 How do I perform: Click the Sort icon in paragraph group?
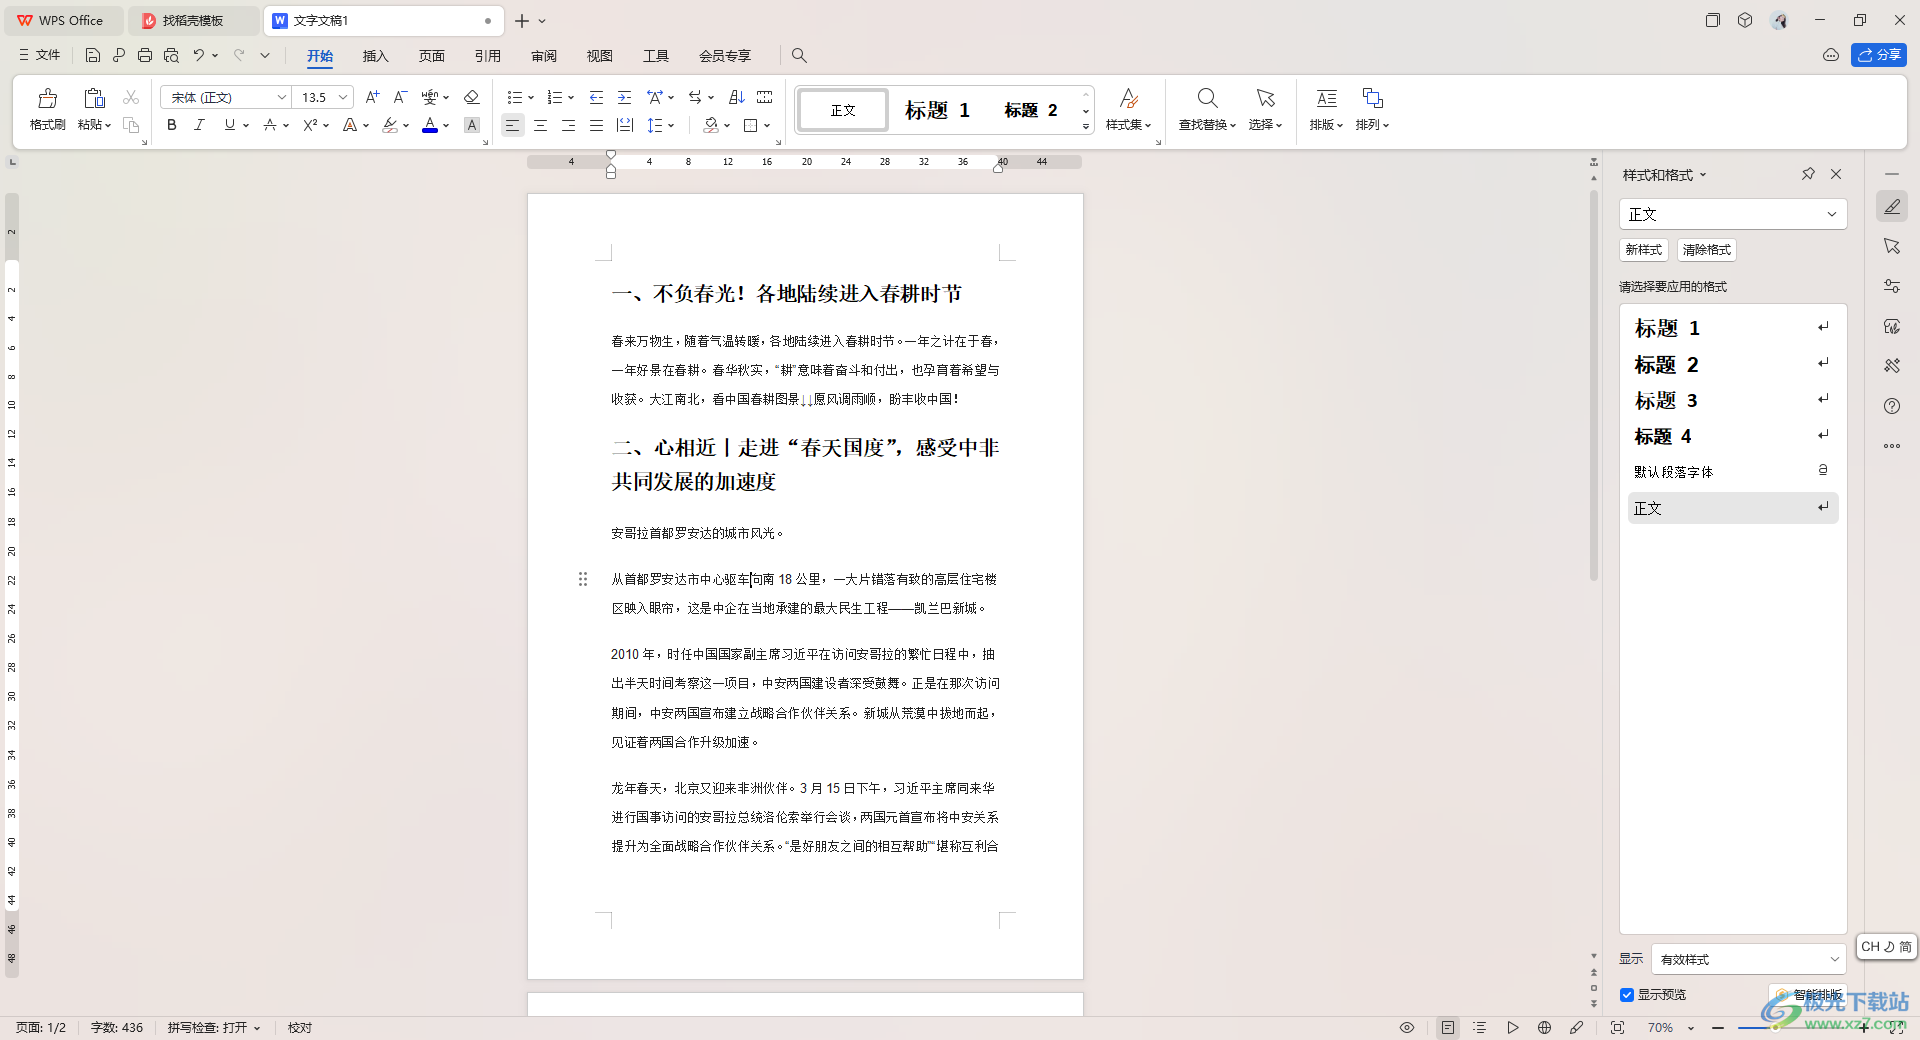(737, 97)
